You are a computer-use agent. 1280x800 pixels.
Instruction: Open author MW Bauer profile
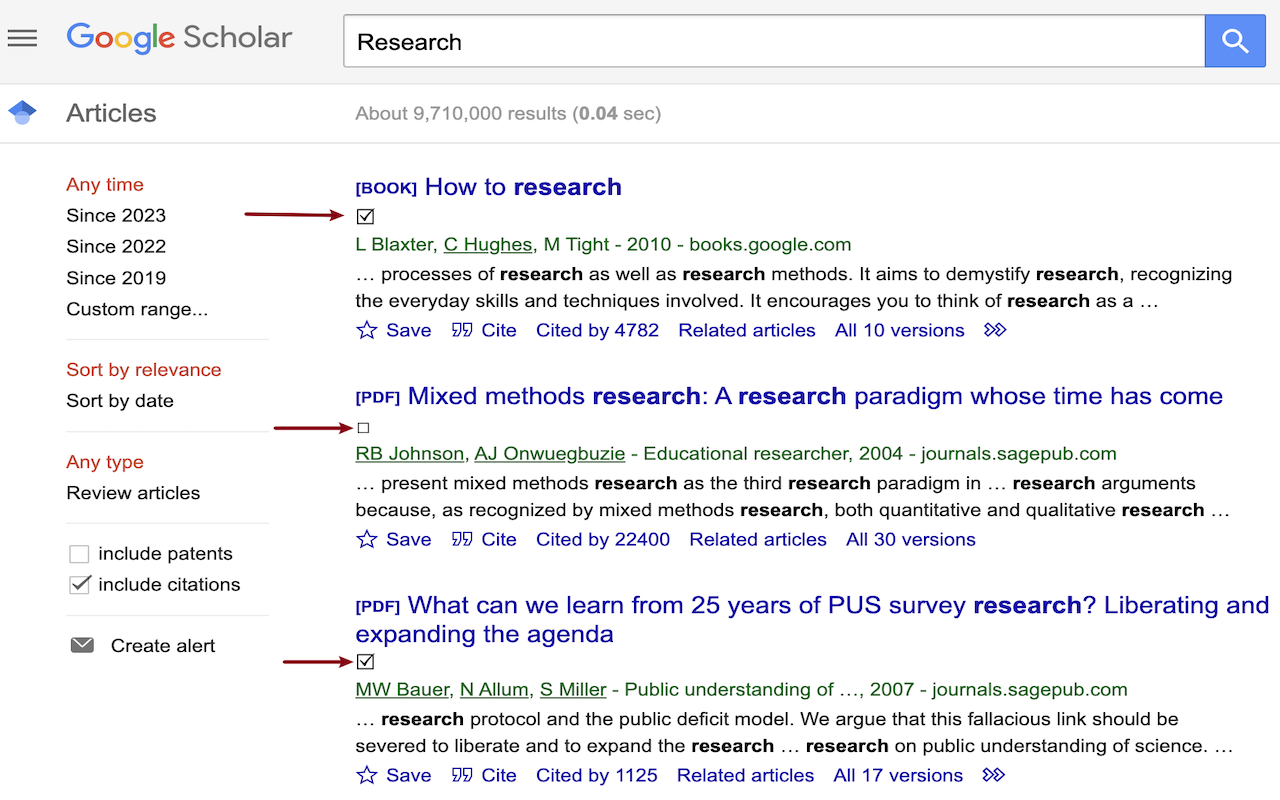point(403,689)
